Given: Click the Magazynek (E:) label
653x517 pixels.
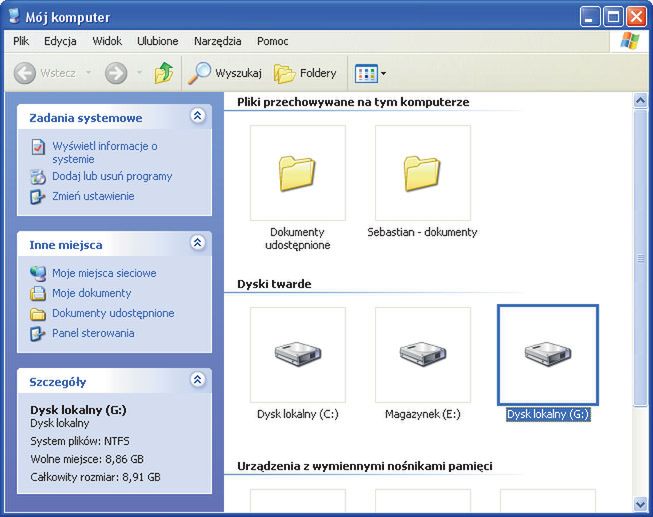Looking at the screenshot, I should click(423, 415).
